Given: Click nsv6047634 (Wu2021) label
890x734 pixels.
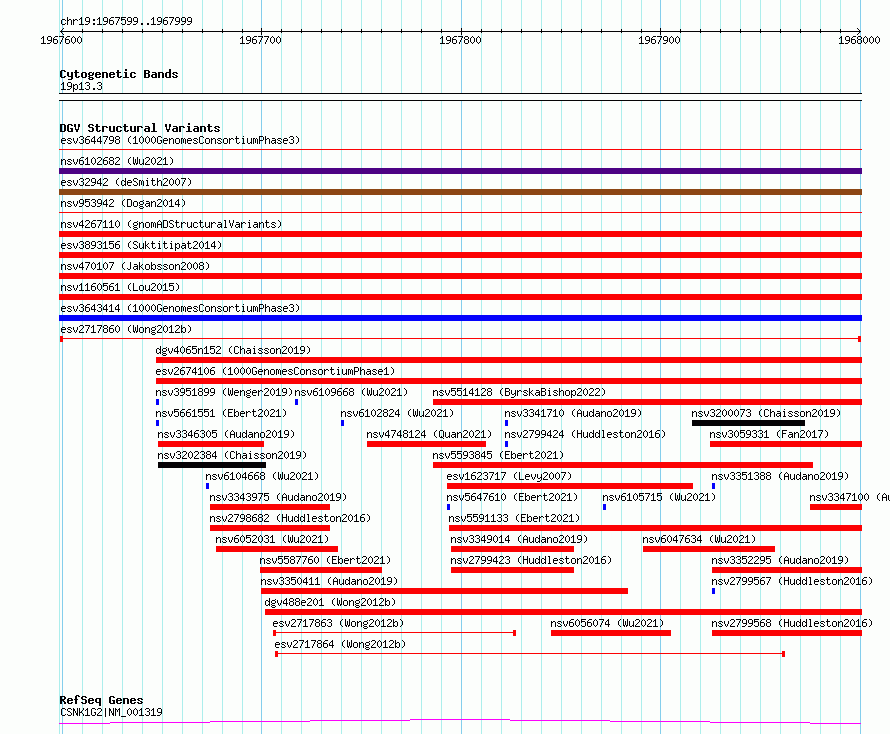Looking at the screenshot, I should click(x=699, y=539).
